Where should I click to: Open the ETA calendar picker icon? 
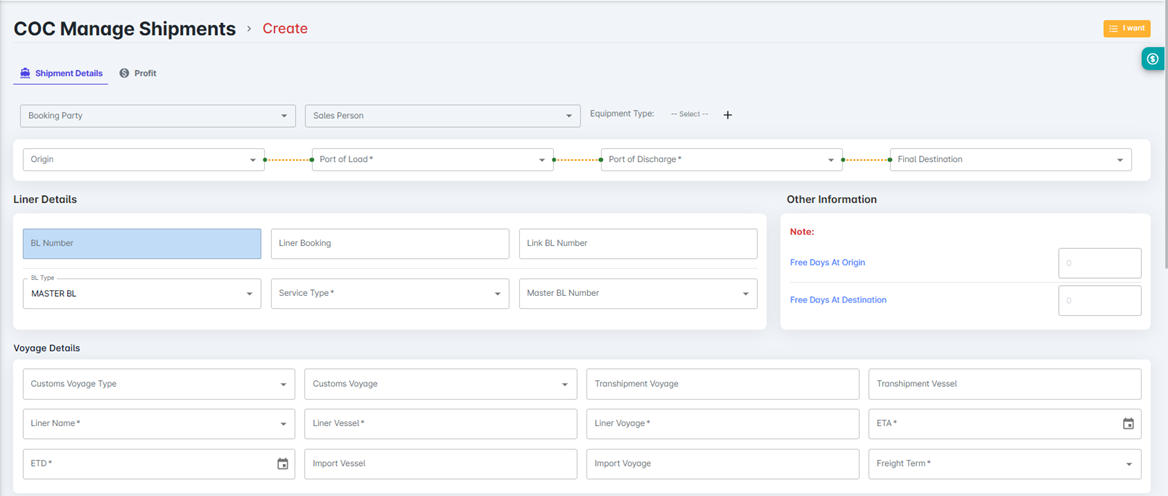pyautogui.click(x=1128, y=424)
